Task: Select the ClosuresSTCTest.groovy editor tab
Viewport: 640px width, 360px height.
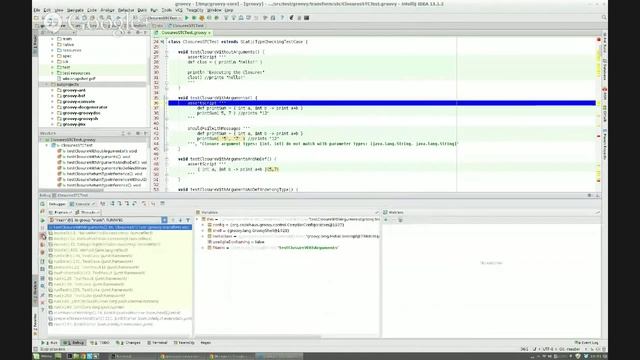Action: click(183, 33)
